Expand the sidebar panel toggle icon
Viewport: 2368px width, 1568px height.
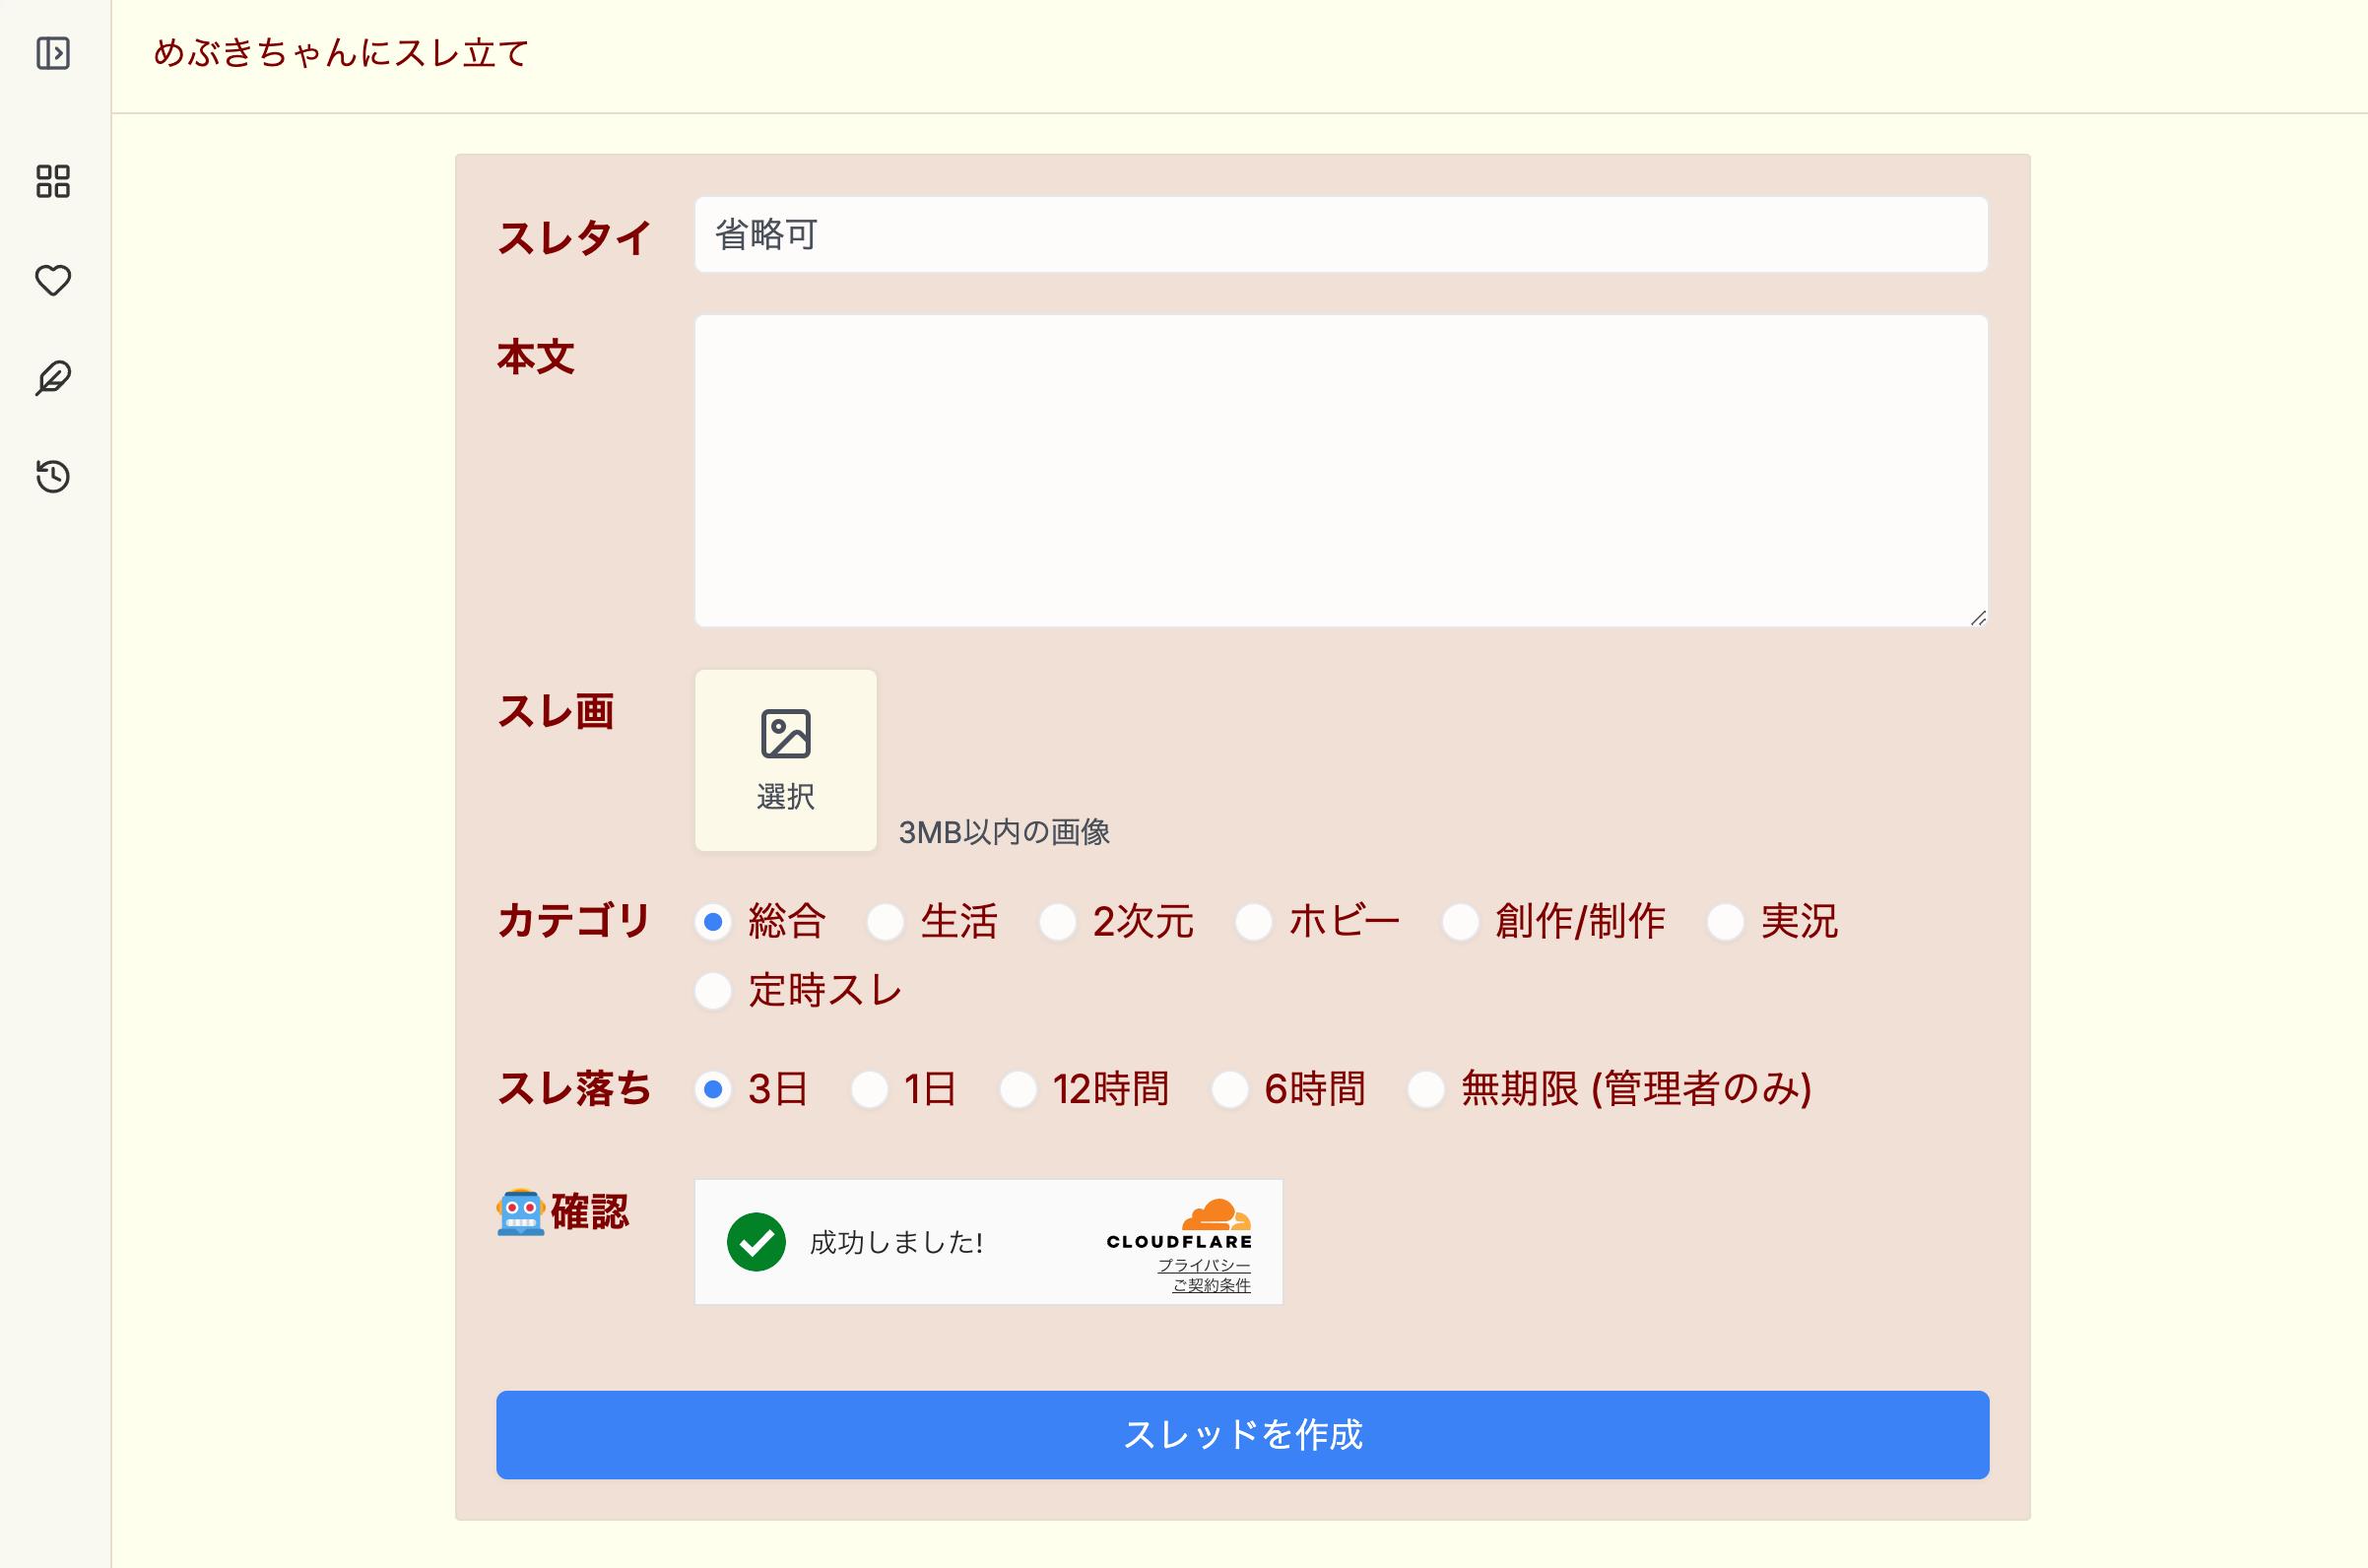[x=53, y=53]
